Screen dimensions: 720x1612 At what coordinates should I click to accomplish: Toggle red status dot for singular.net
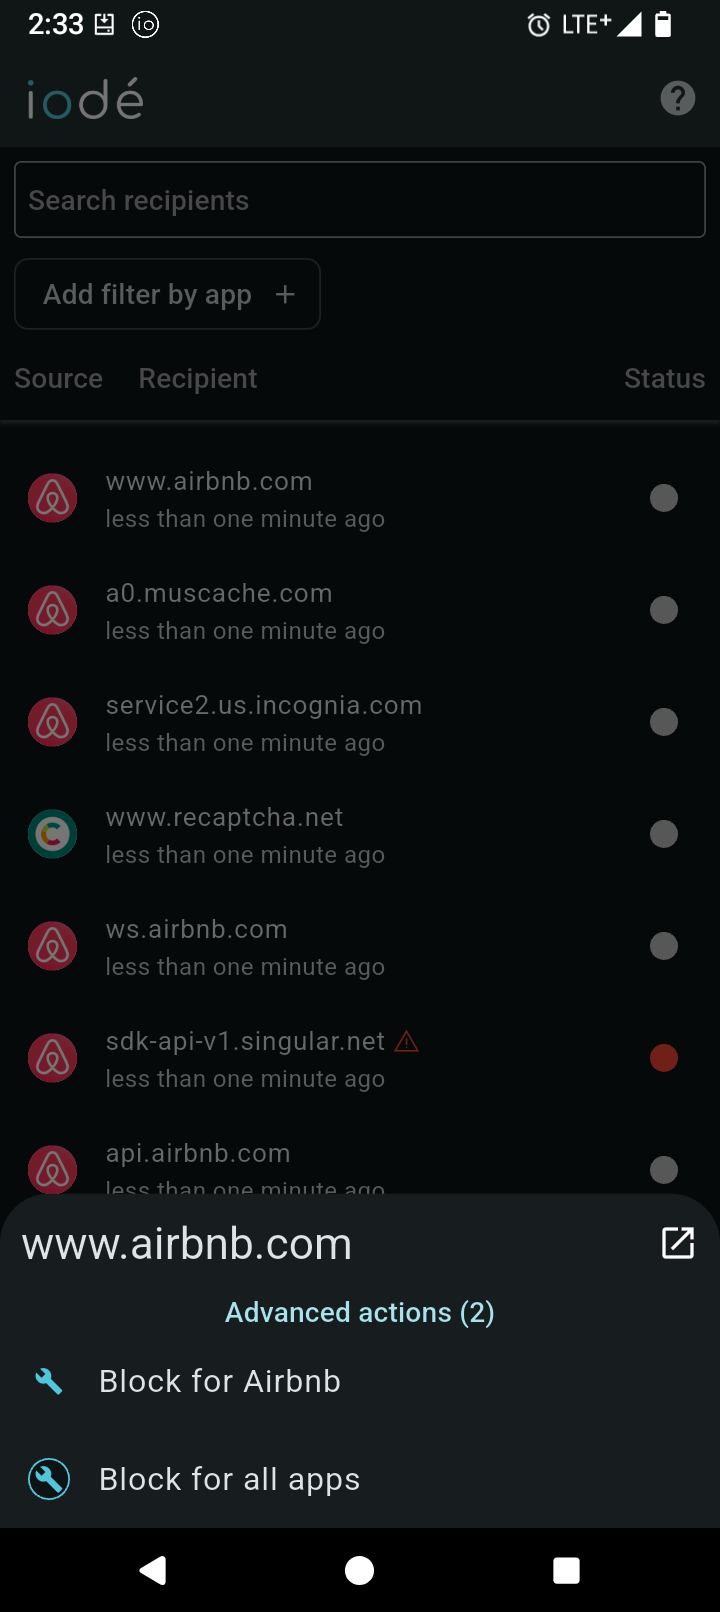(x=664, y=1058)
